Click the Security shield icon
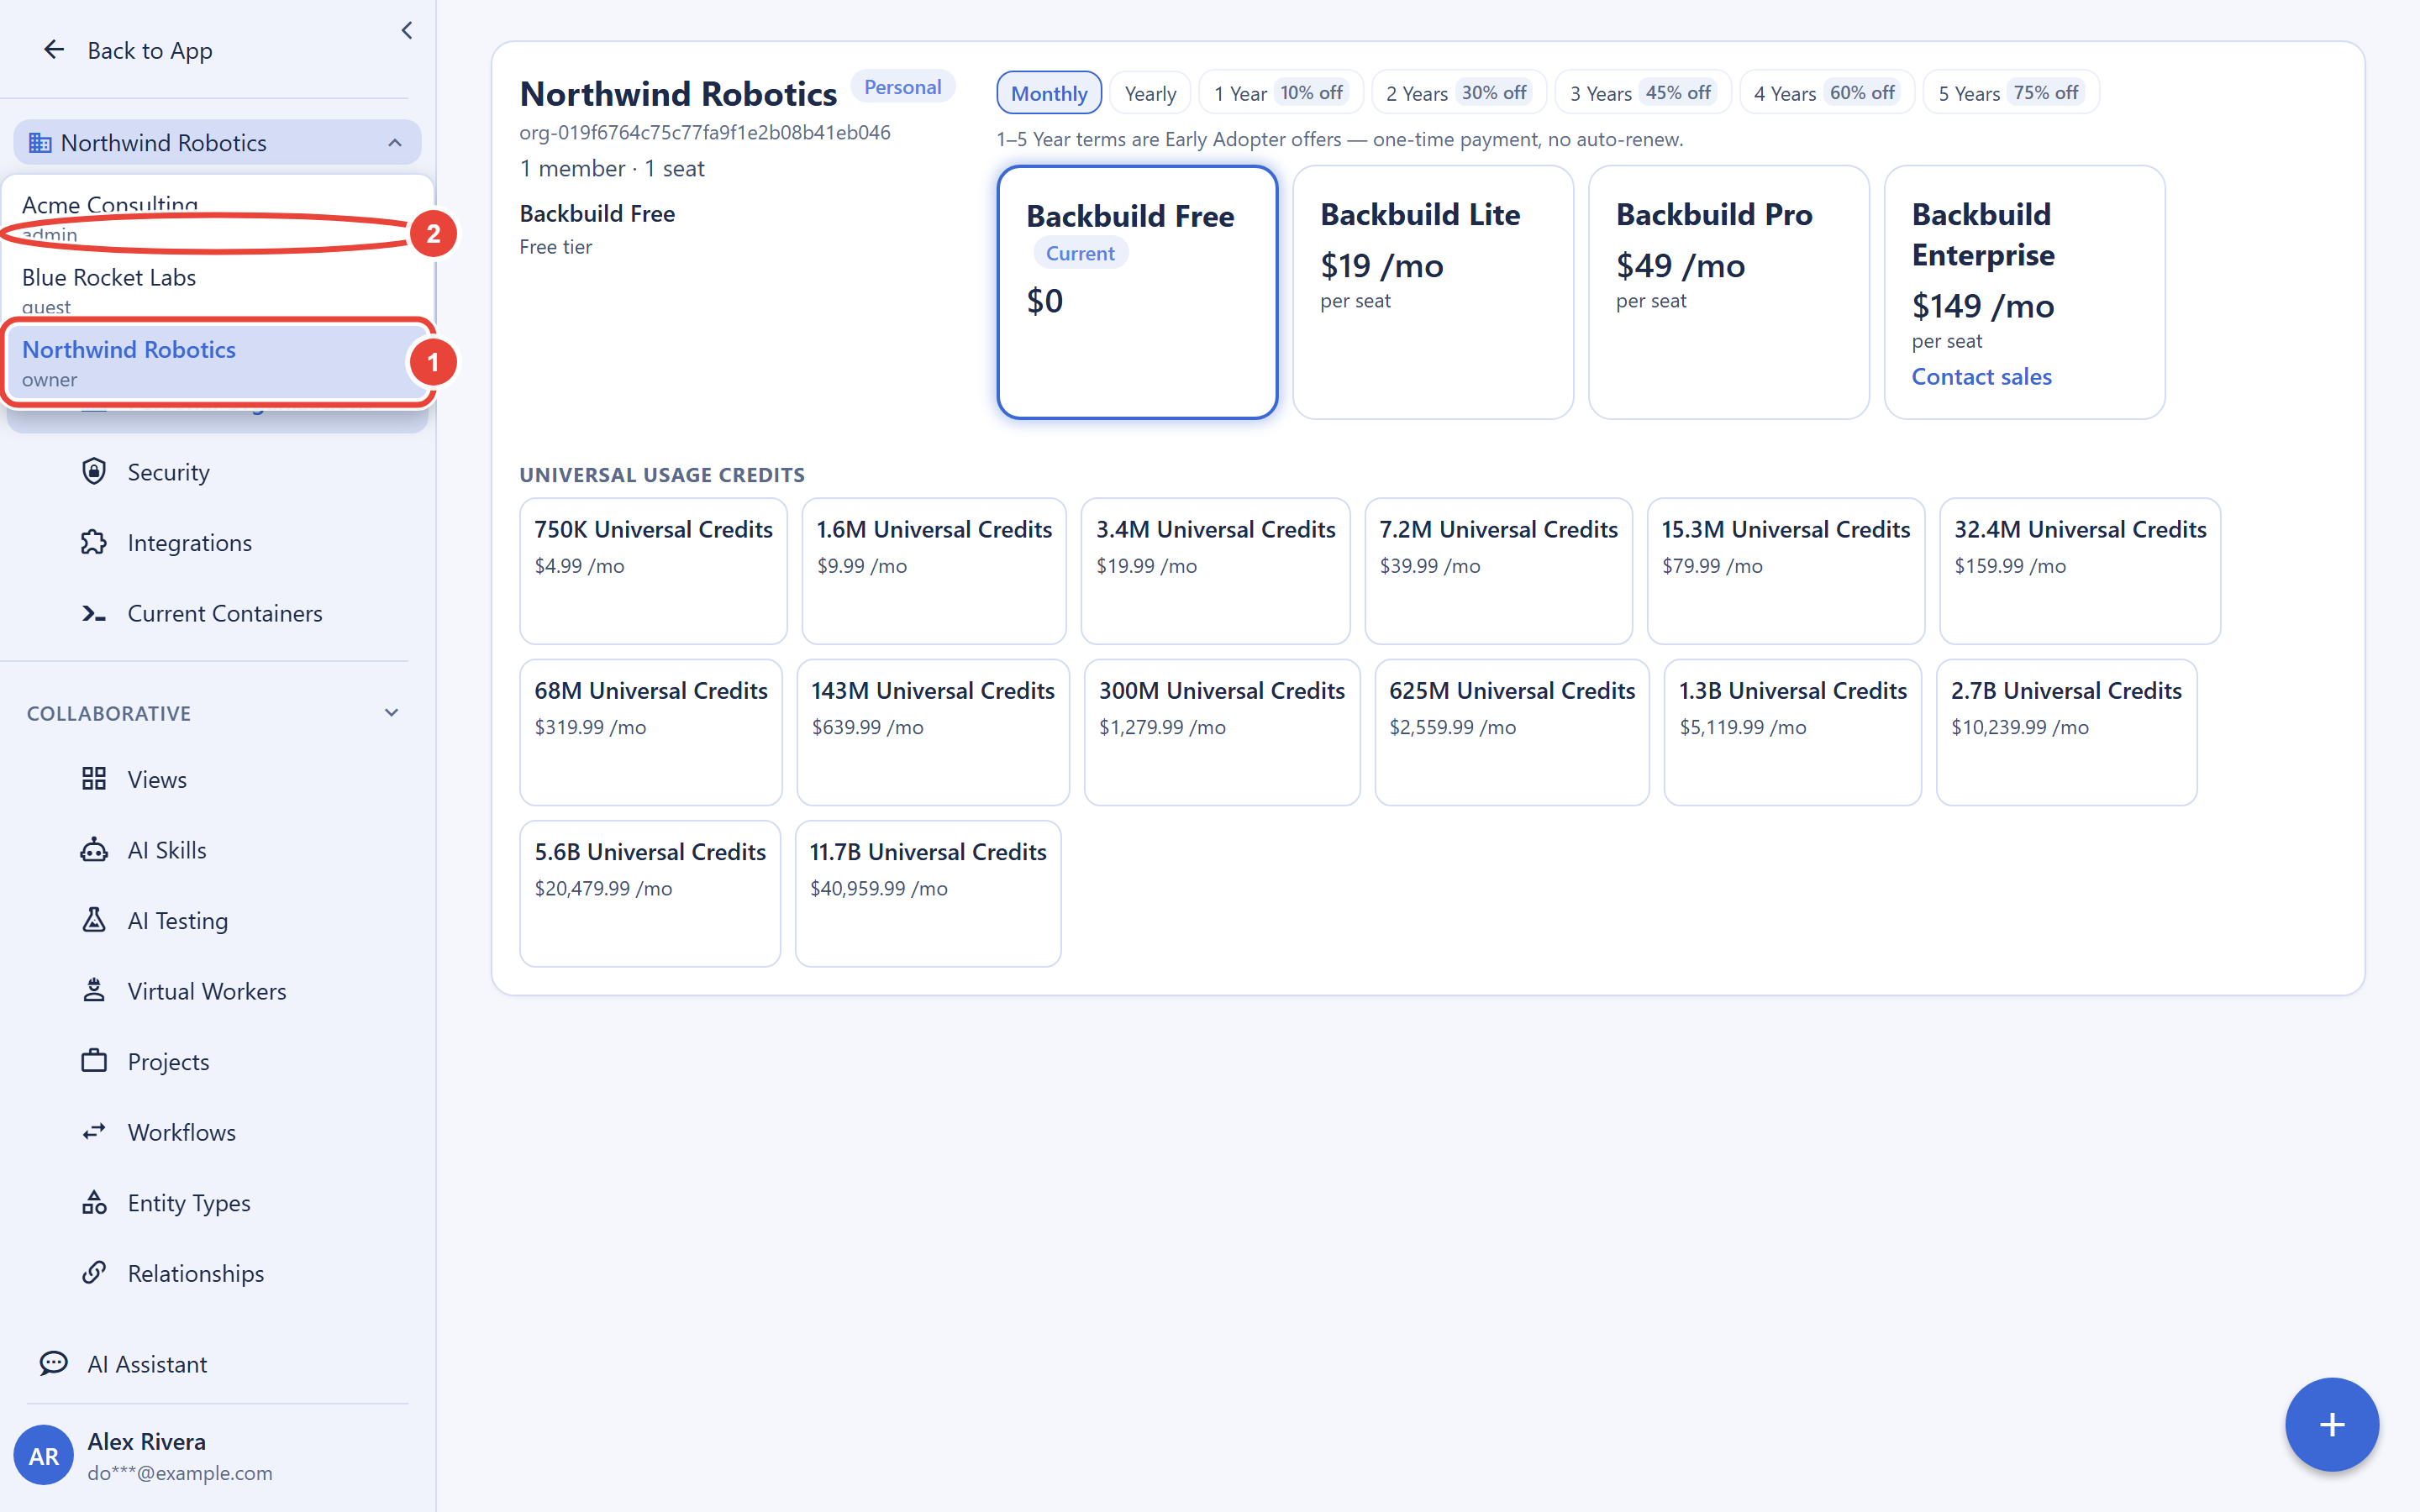 (94, 471)
